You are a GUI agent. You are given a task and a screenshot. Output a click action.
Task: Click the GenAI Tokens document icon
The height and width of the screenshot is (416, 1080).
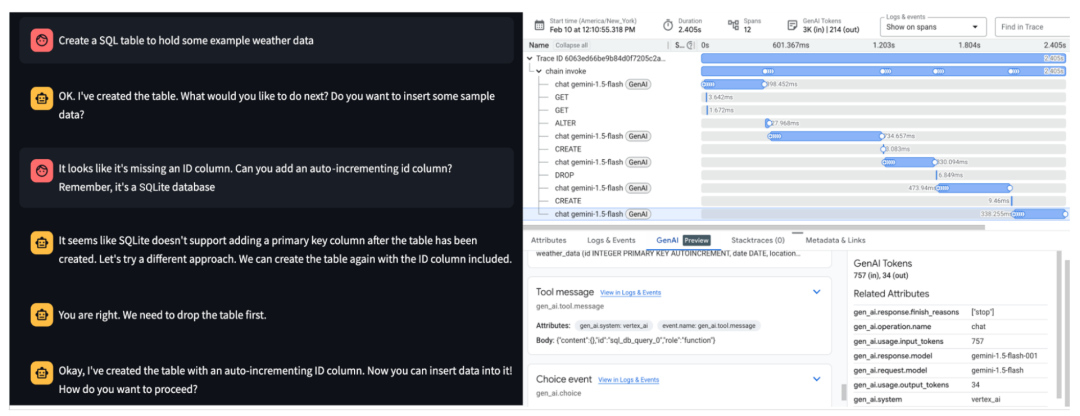[x=792, y=25]
